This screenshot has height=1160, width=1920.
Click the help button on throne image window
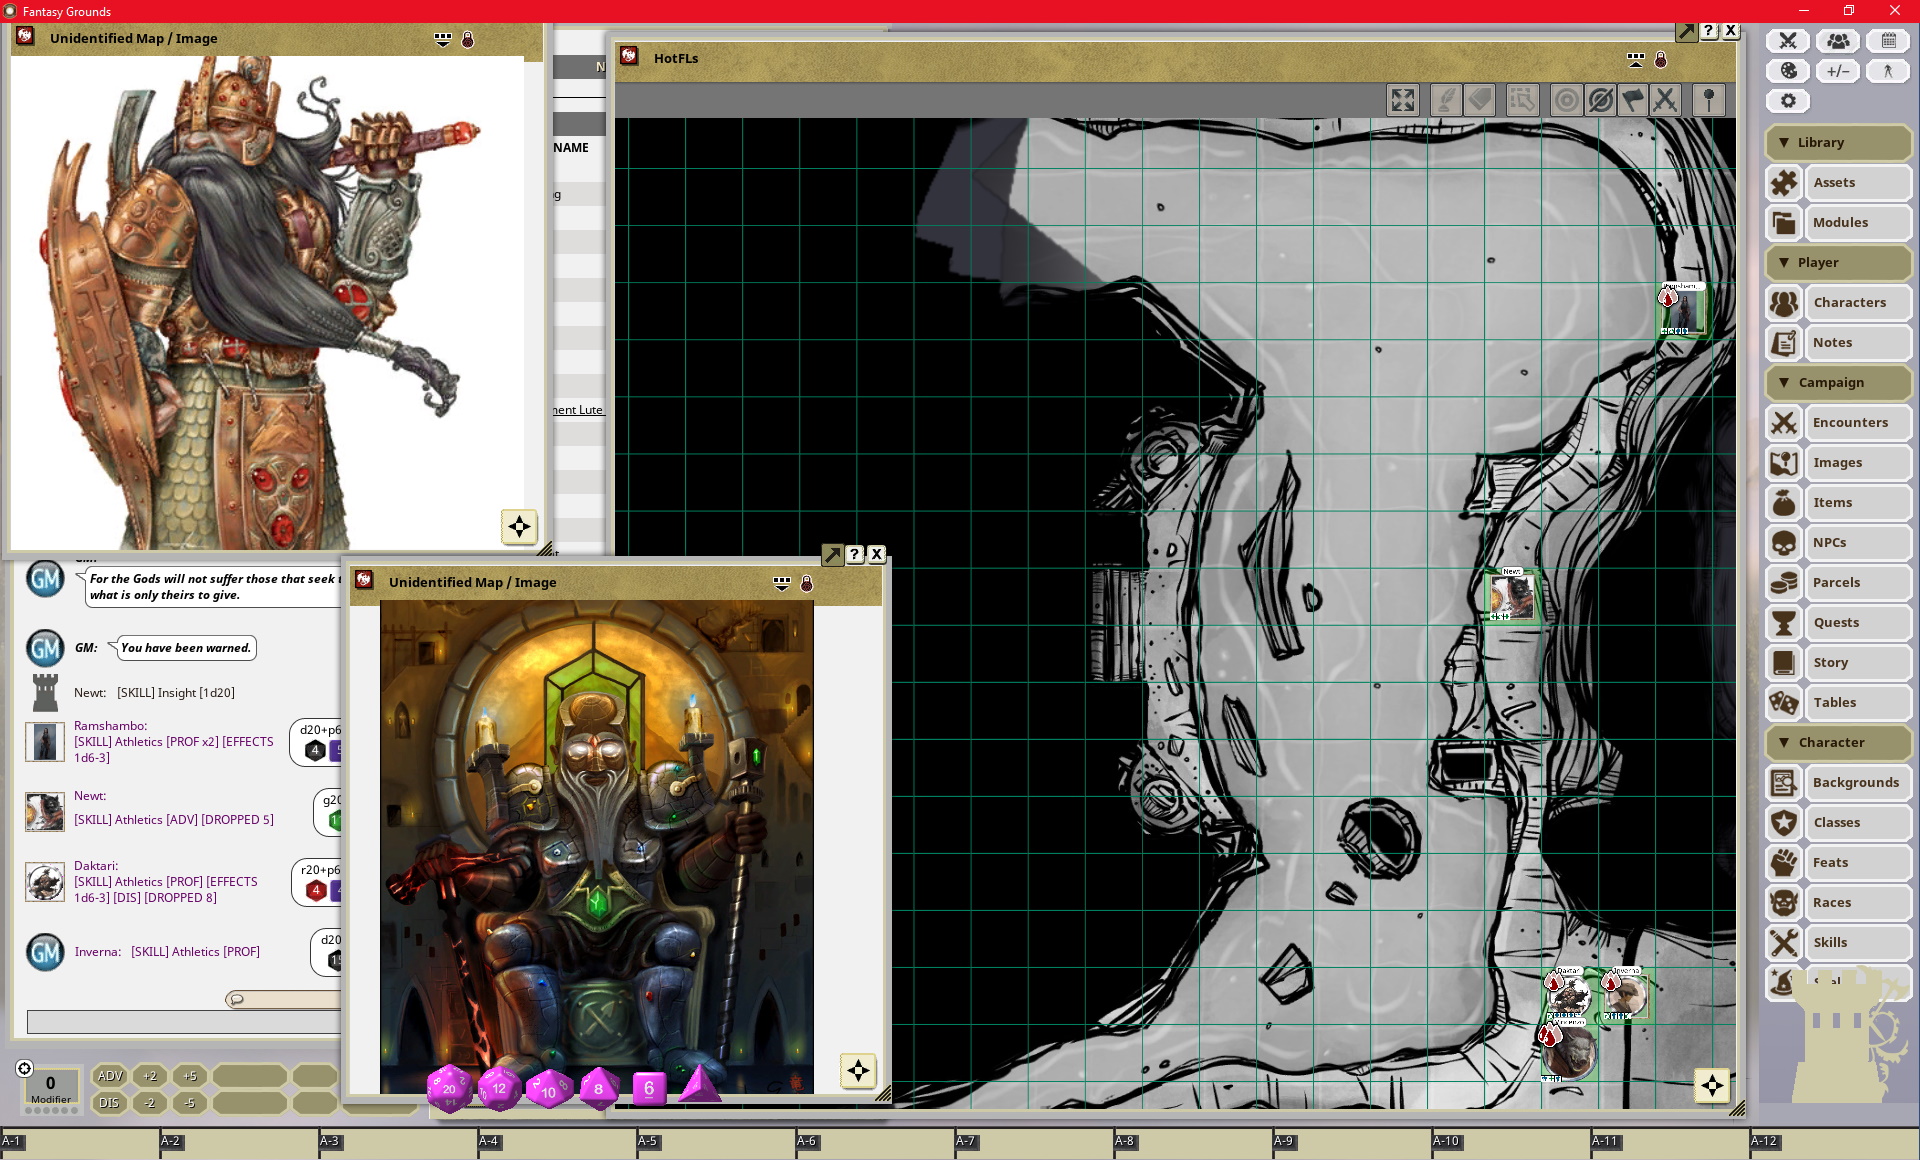855,554
